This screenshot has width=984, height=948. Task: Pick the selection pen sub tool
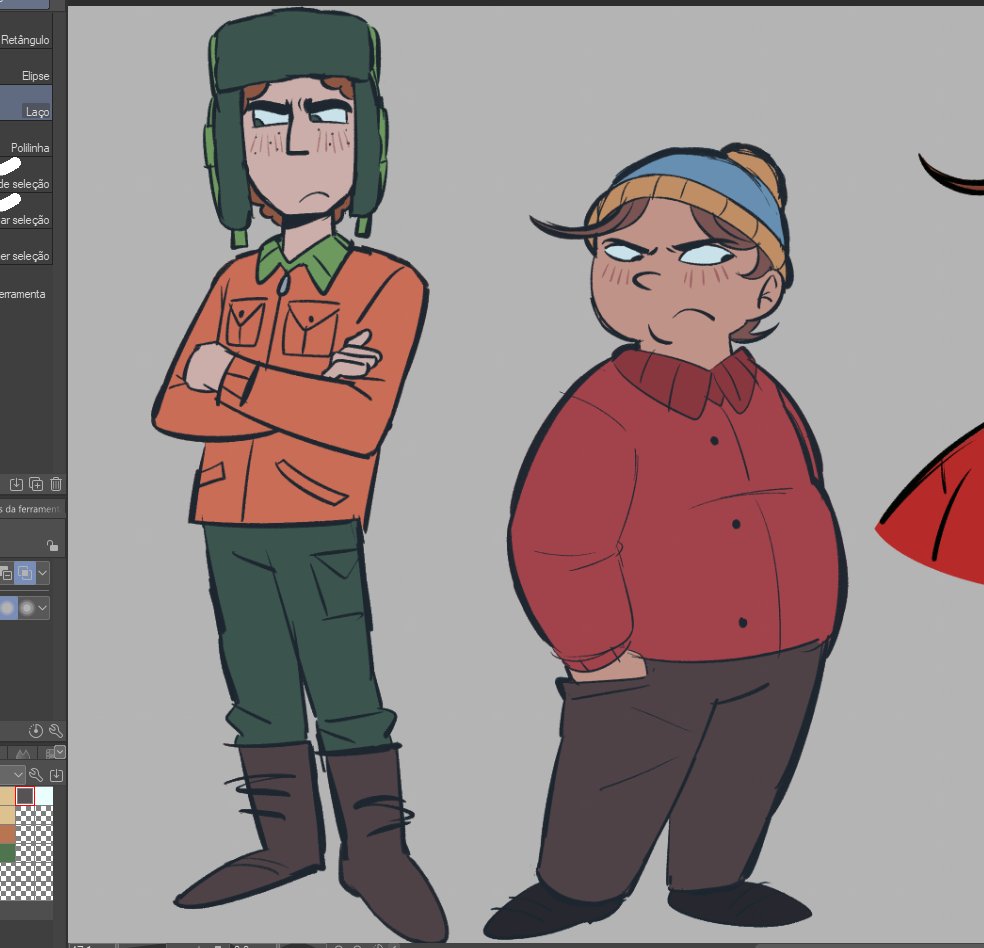click(25, 176)
